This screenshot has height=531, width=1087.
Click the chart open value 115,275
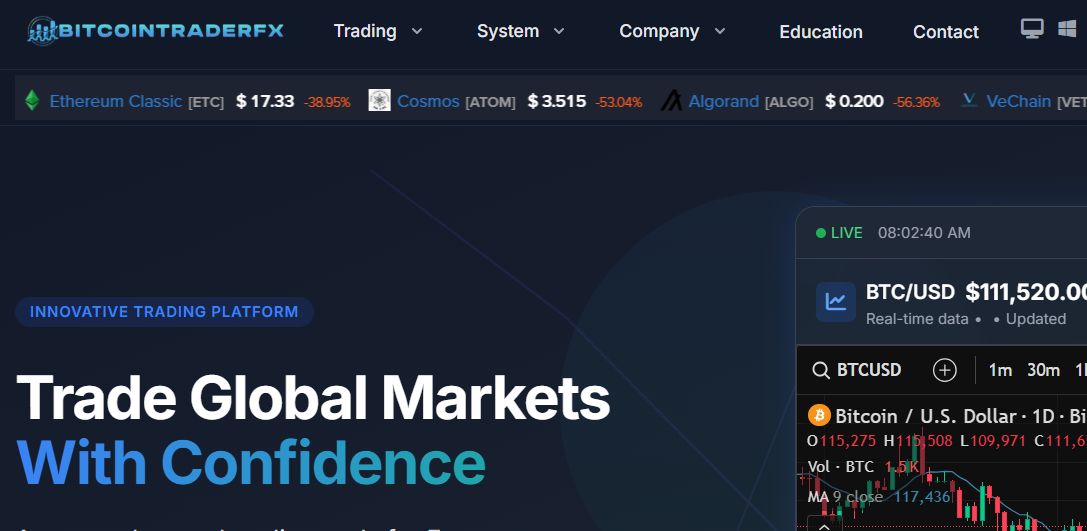coord(849,440)
